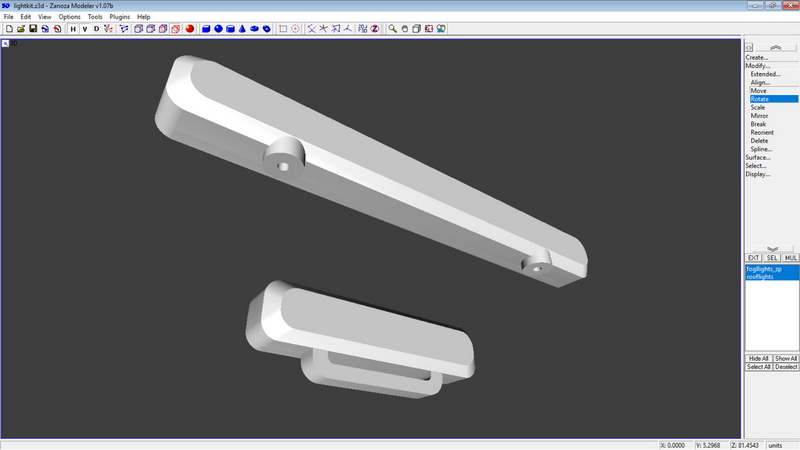Expand the Display... command group
The image size is (800, 450).
(758, 174)
